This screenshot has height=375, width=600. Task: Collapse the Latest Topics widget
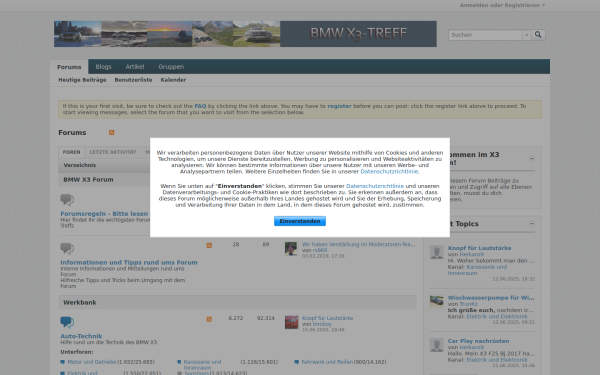coord(532,224)
